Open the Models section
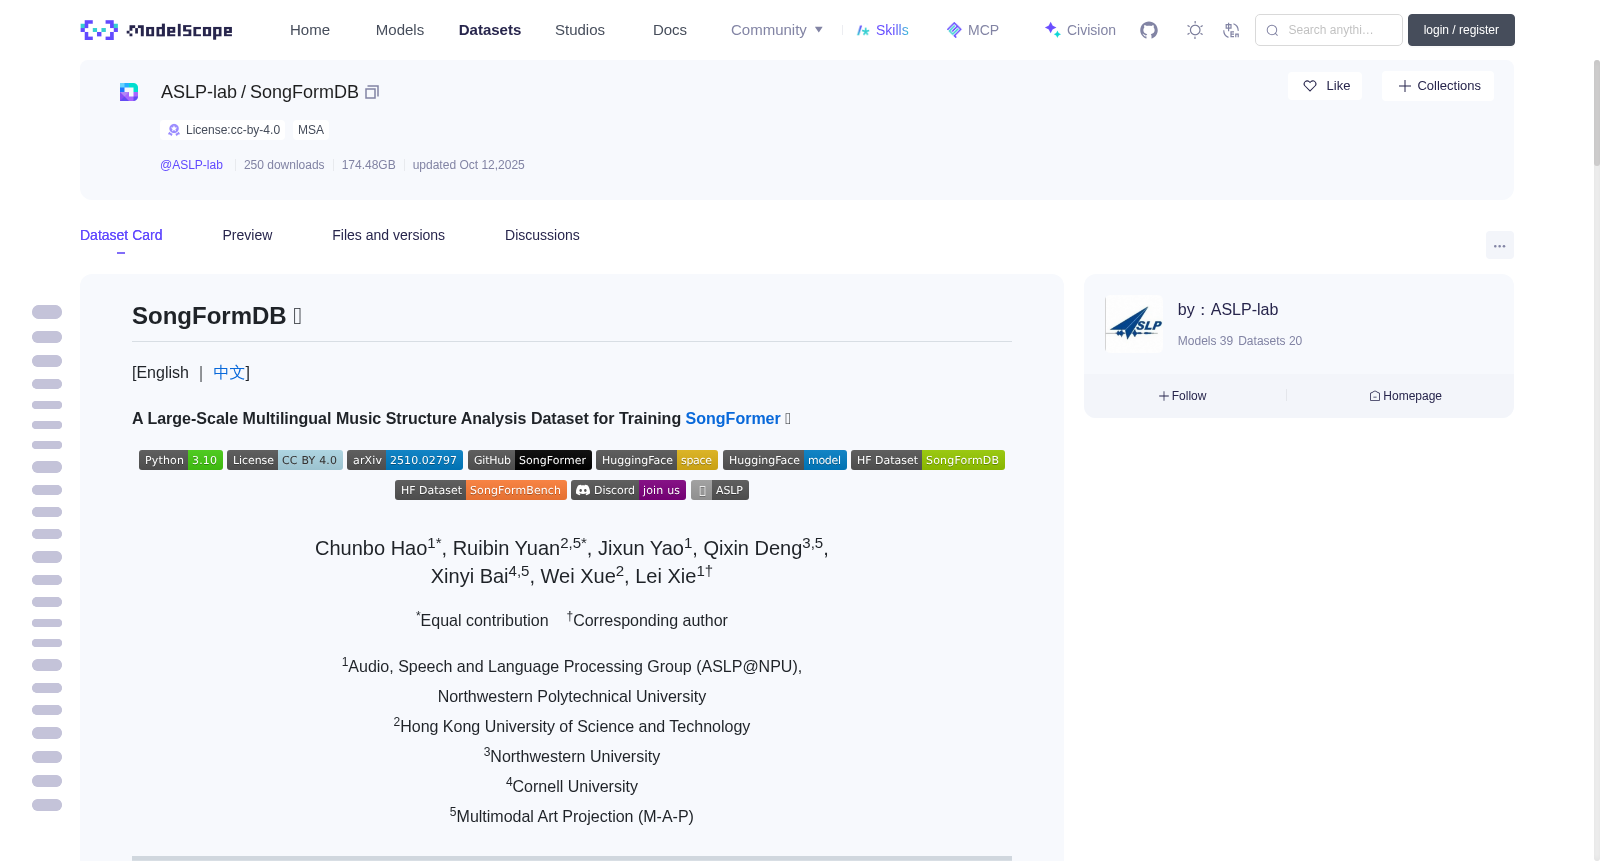 click(400, 30)
